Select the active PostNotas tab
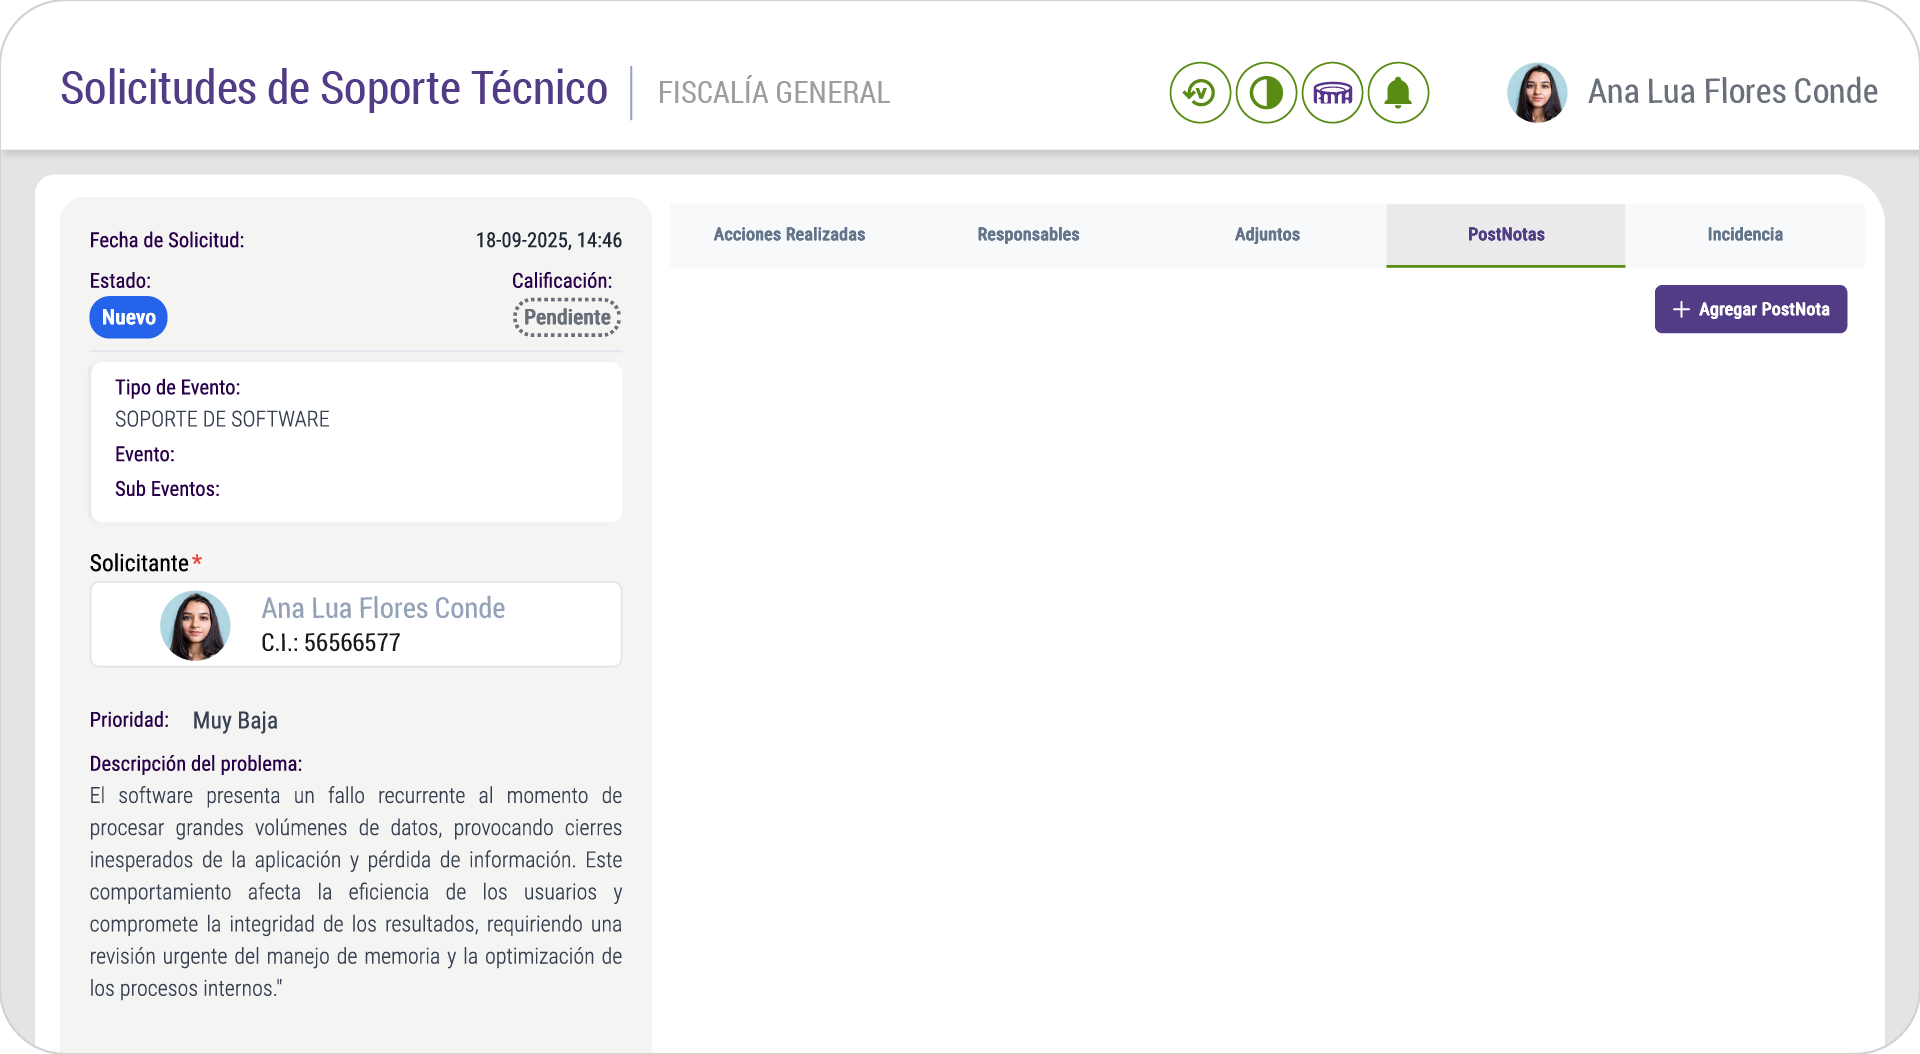Viewport: 1920px width, 1054px height. click(x=1505, y=235)
